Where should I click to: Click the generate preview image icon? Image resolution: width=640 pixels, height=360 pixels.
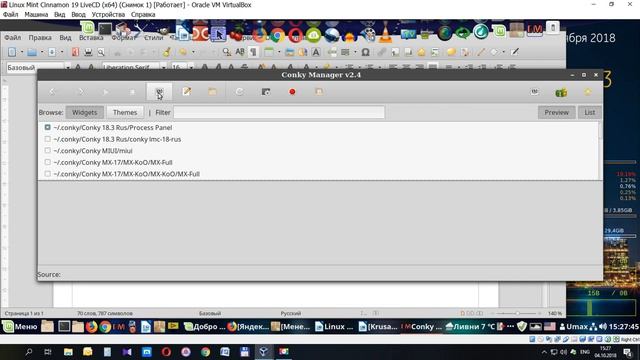(266, 92)
